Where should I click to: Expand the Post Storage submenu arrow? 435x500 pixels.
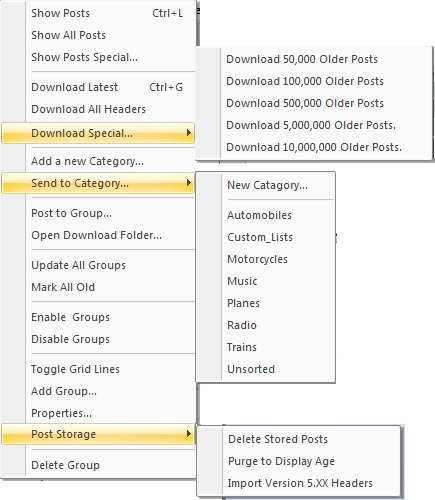pos(189,434)
